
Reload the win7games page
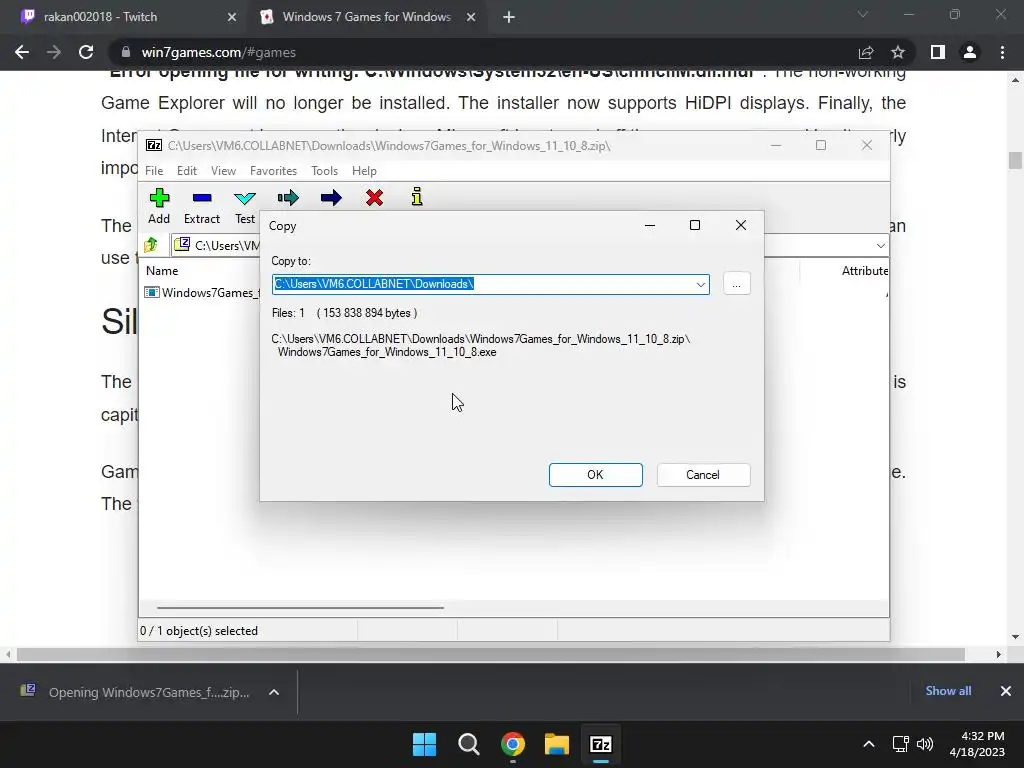(x=86, y=52)
